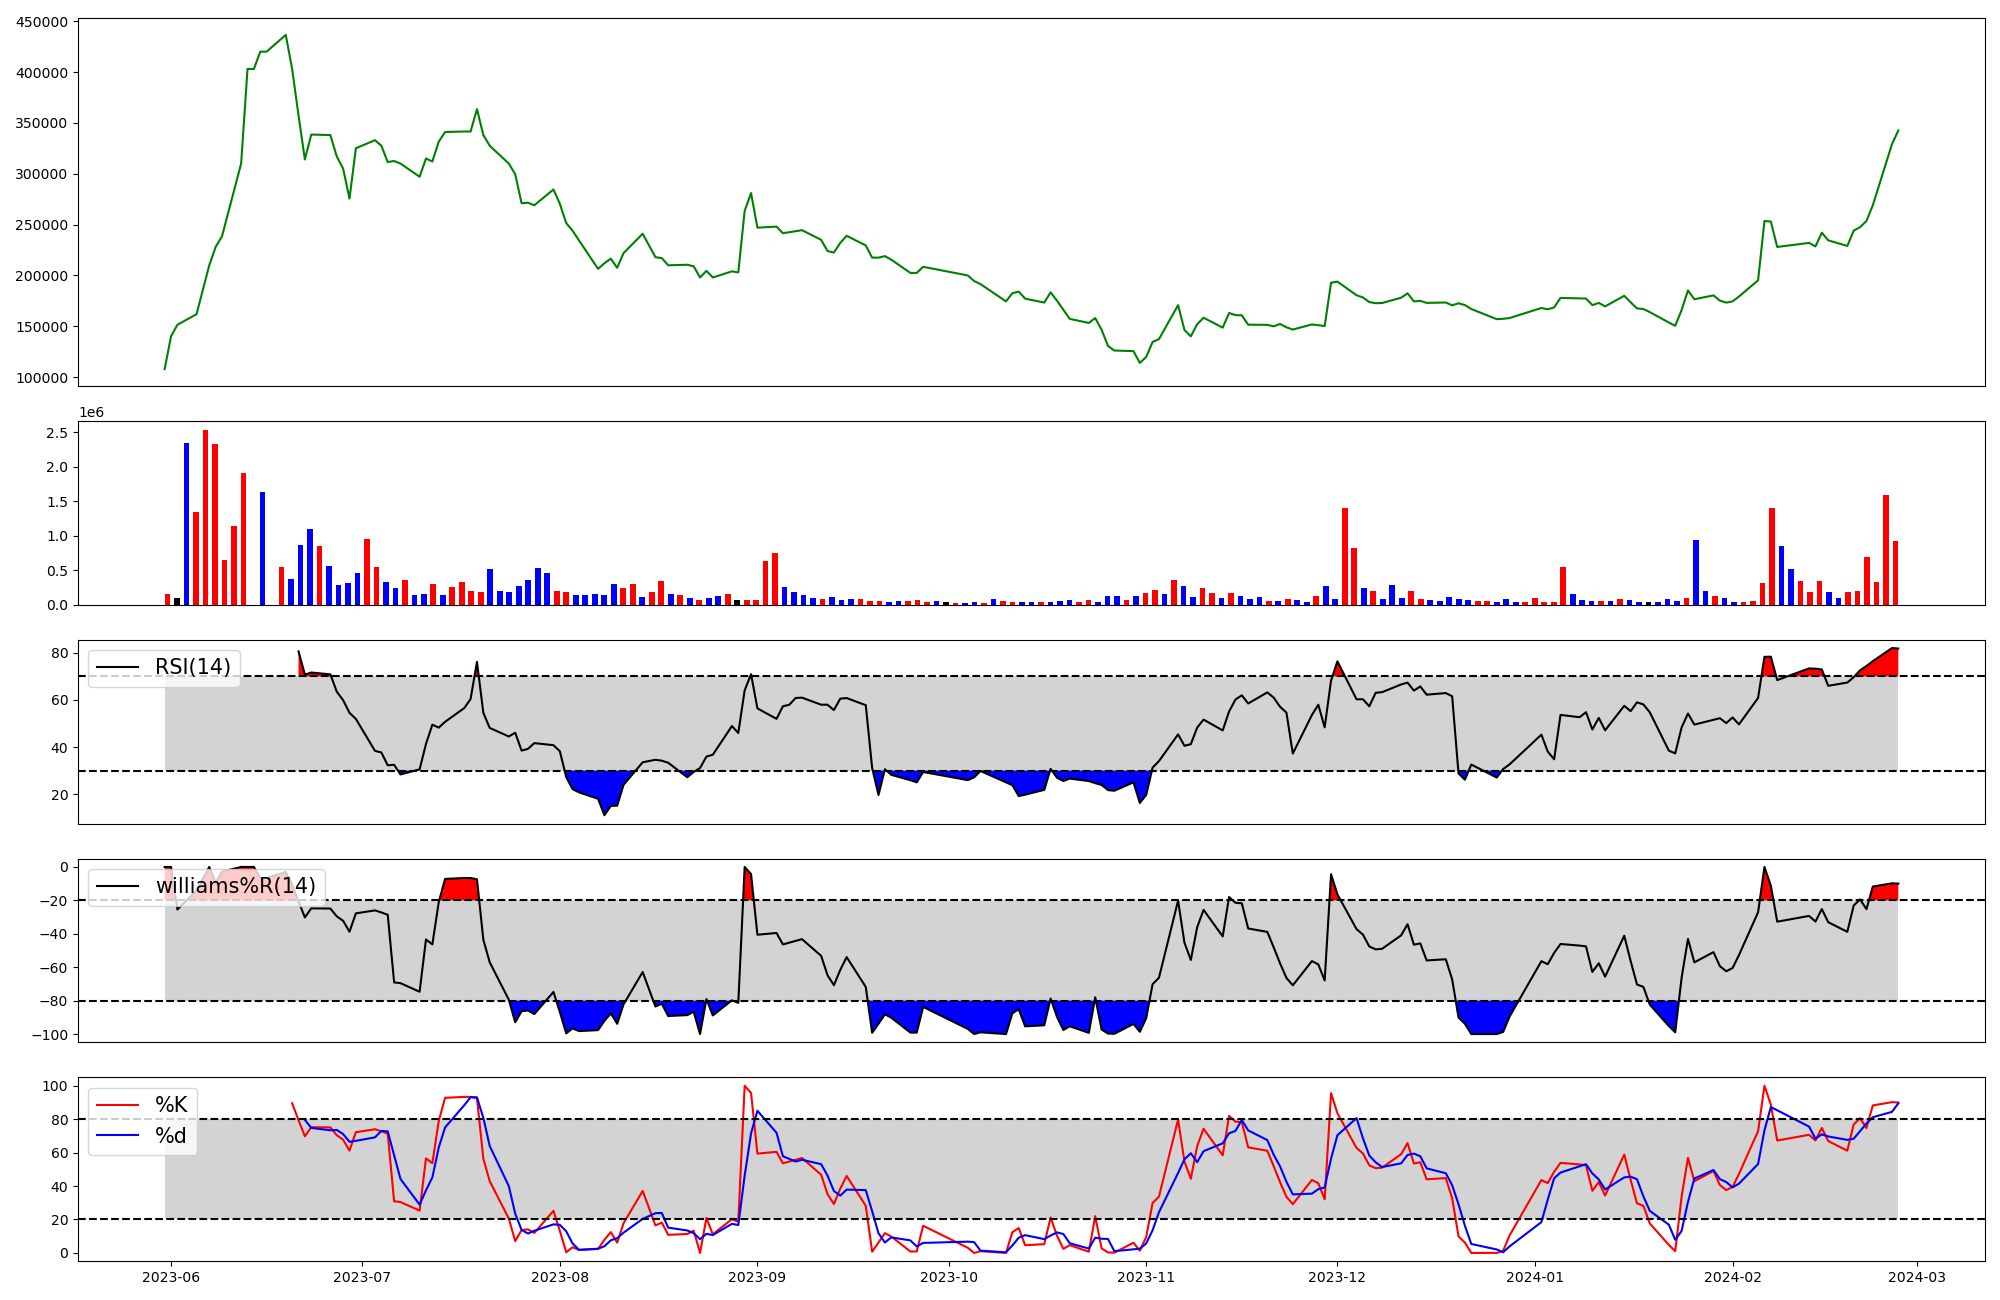Screen dimensions: 2000x1300
Task: Click the 80 tick on the RSI axis
Action: (59, 653)
